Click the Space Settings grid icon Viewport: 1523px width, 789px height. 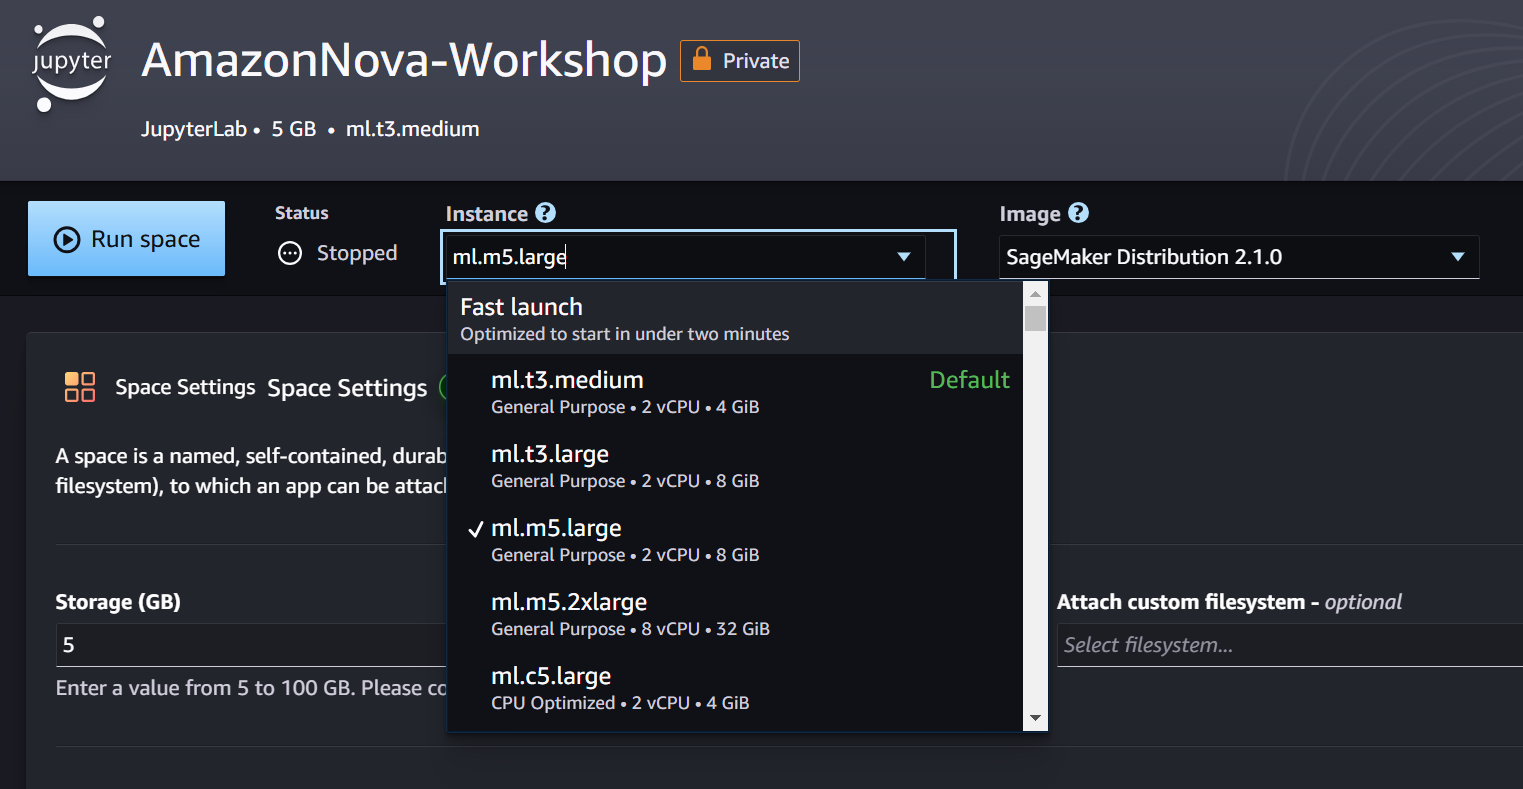[80, 387]
